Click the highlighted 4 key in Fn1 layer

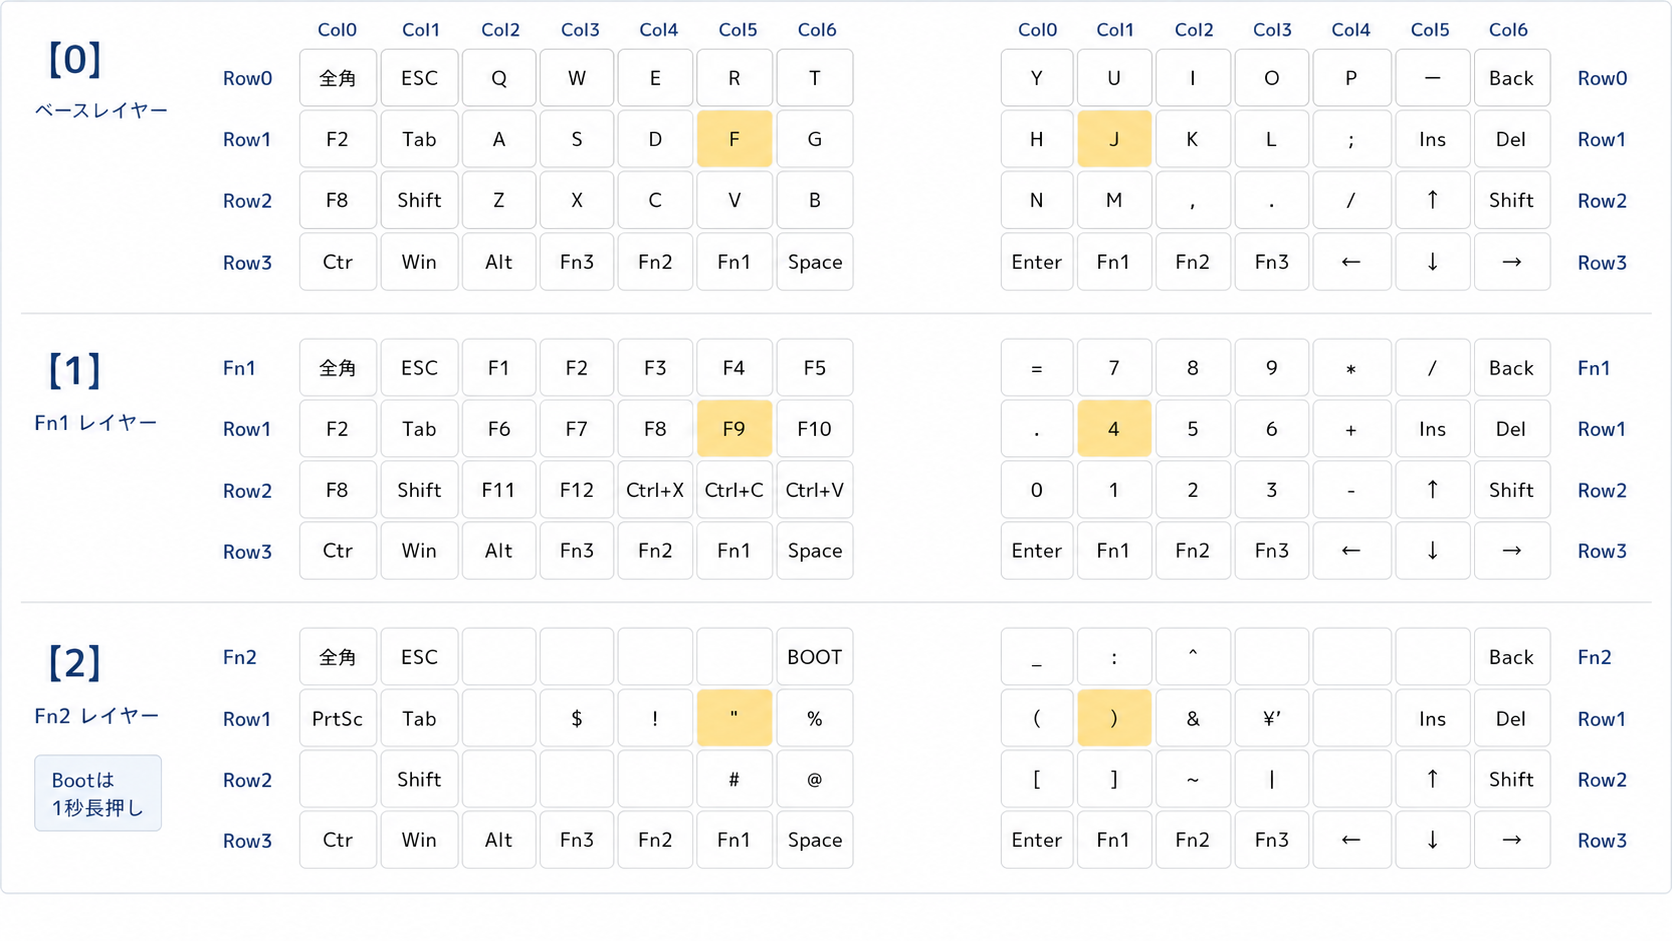[x=1114, y=429]
